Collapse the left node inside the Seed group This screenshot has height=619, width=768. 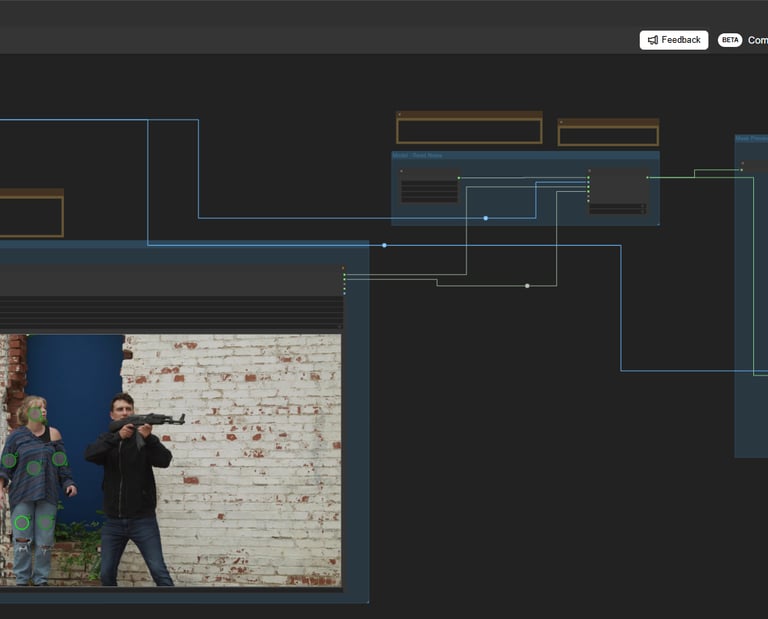point(402,171)
